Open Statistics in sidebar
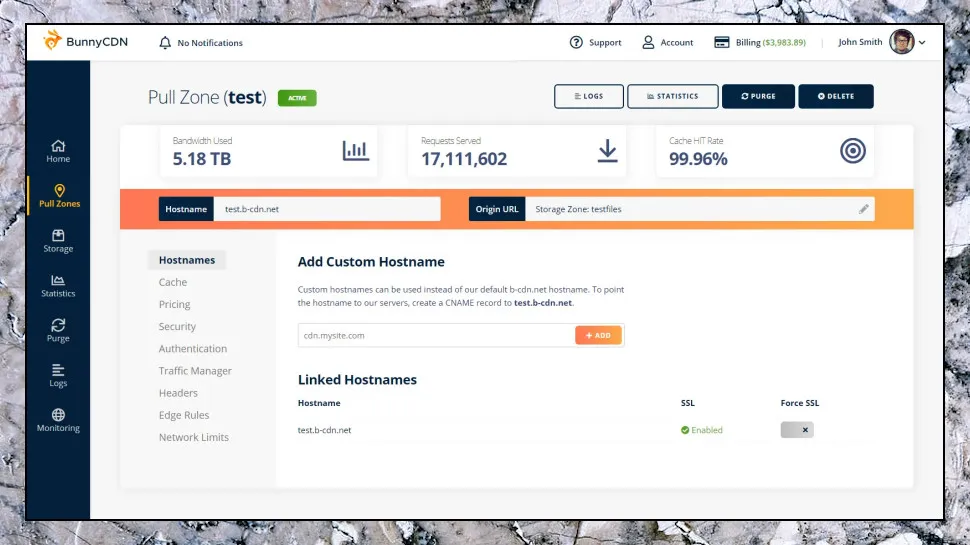Screen dimensions: 970x545 point(58,286)
